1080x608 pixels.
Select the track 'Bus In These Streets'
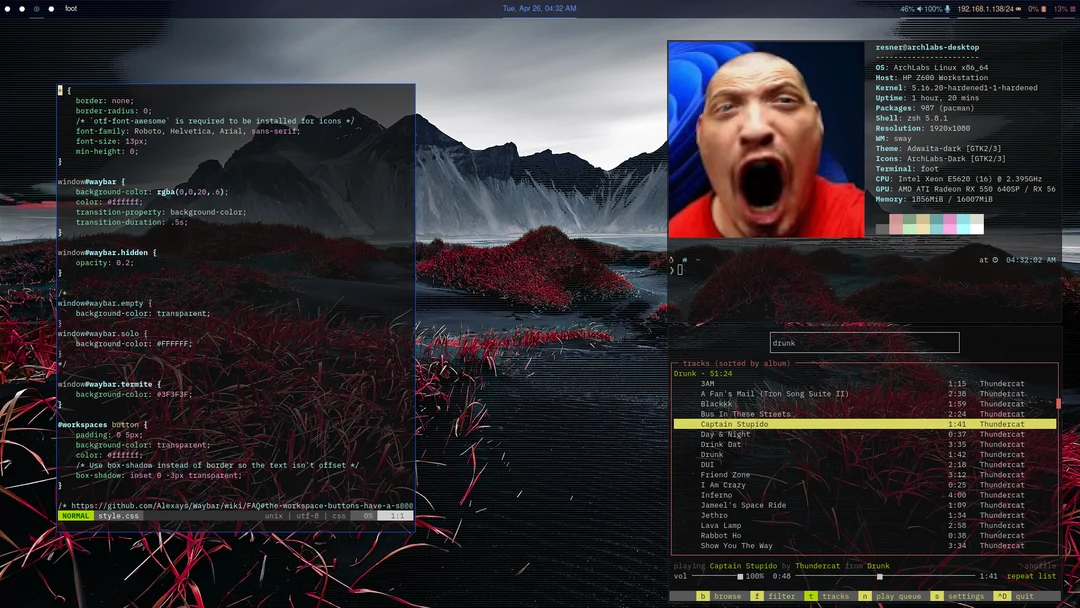click(745, 414)
